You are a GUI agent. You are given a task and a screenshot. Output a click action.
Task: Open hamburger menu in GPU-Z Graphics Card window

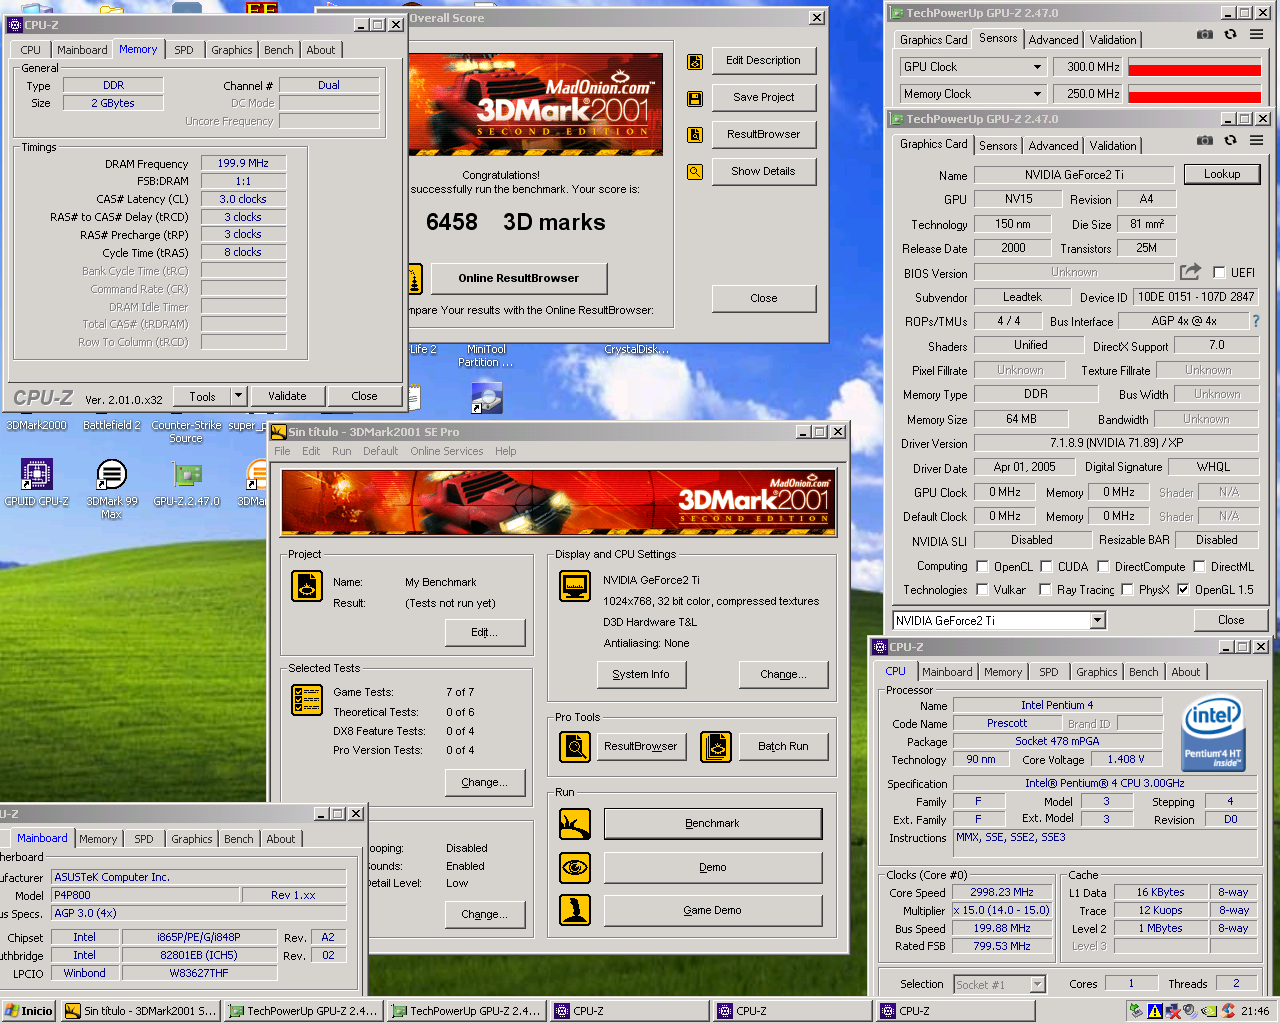1256,140
